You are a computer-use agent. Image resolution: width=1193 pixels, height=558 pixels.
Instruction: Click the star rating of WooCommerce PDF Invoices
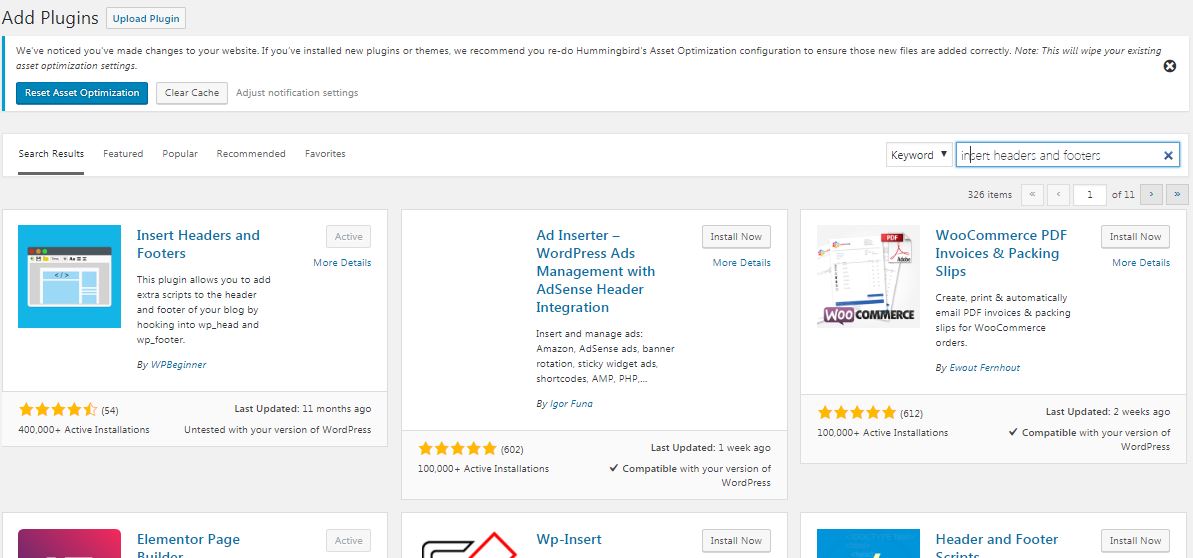tap(857, 413)
